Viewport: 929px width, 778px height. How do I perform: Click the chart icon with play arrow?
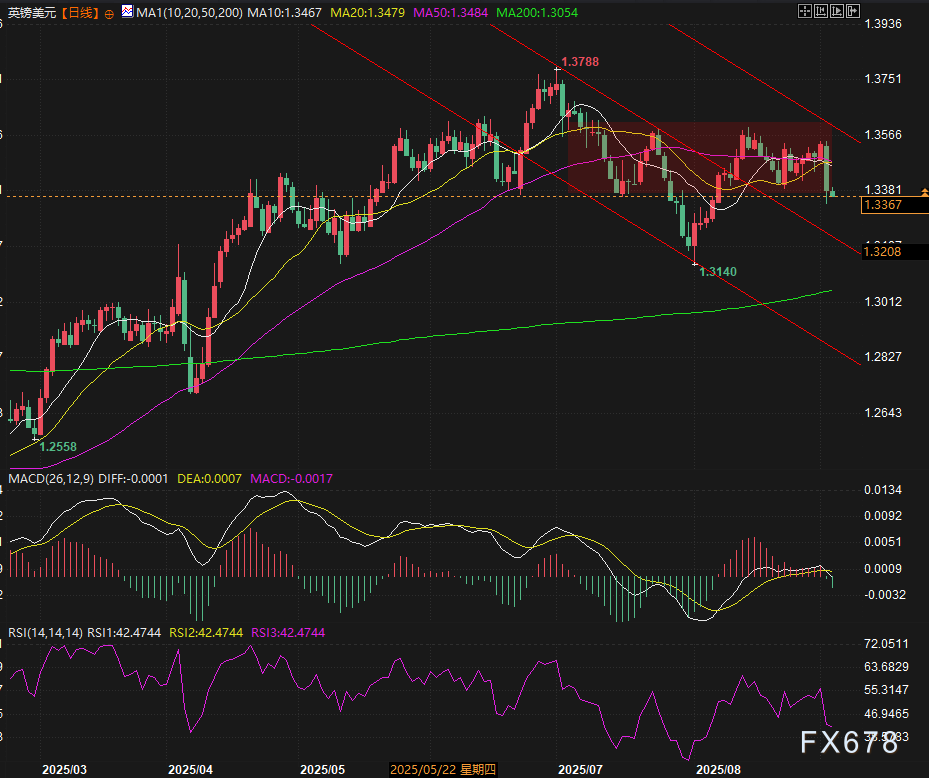pyautogui.click(x=838, y=11)
